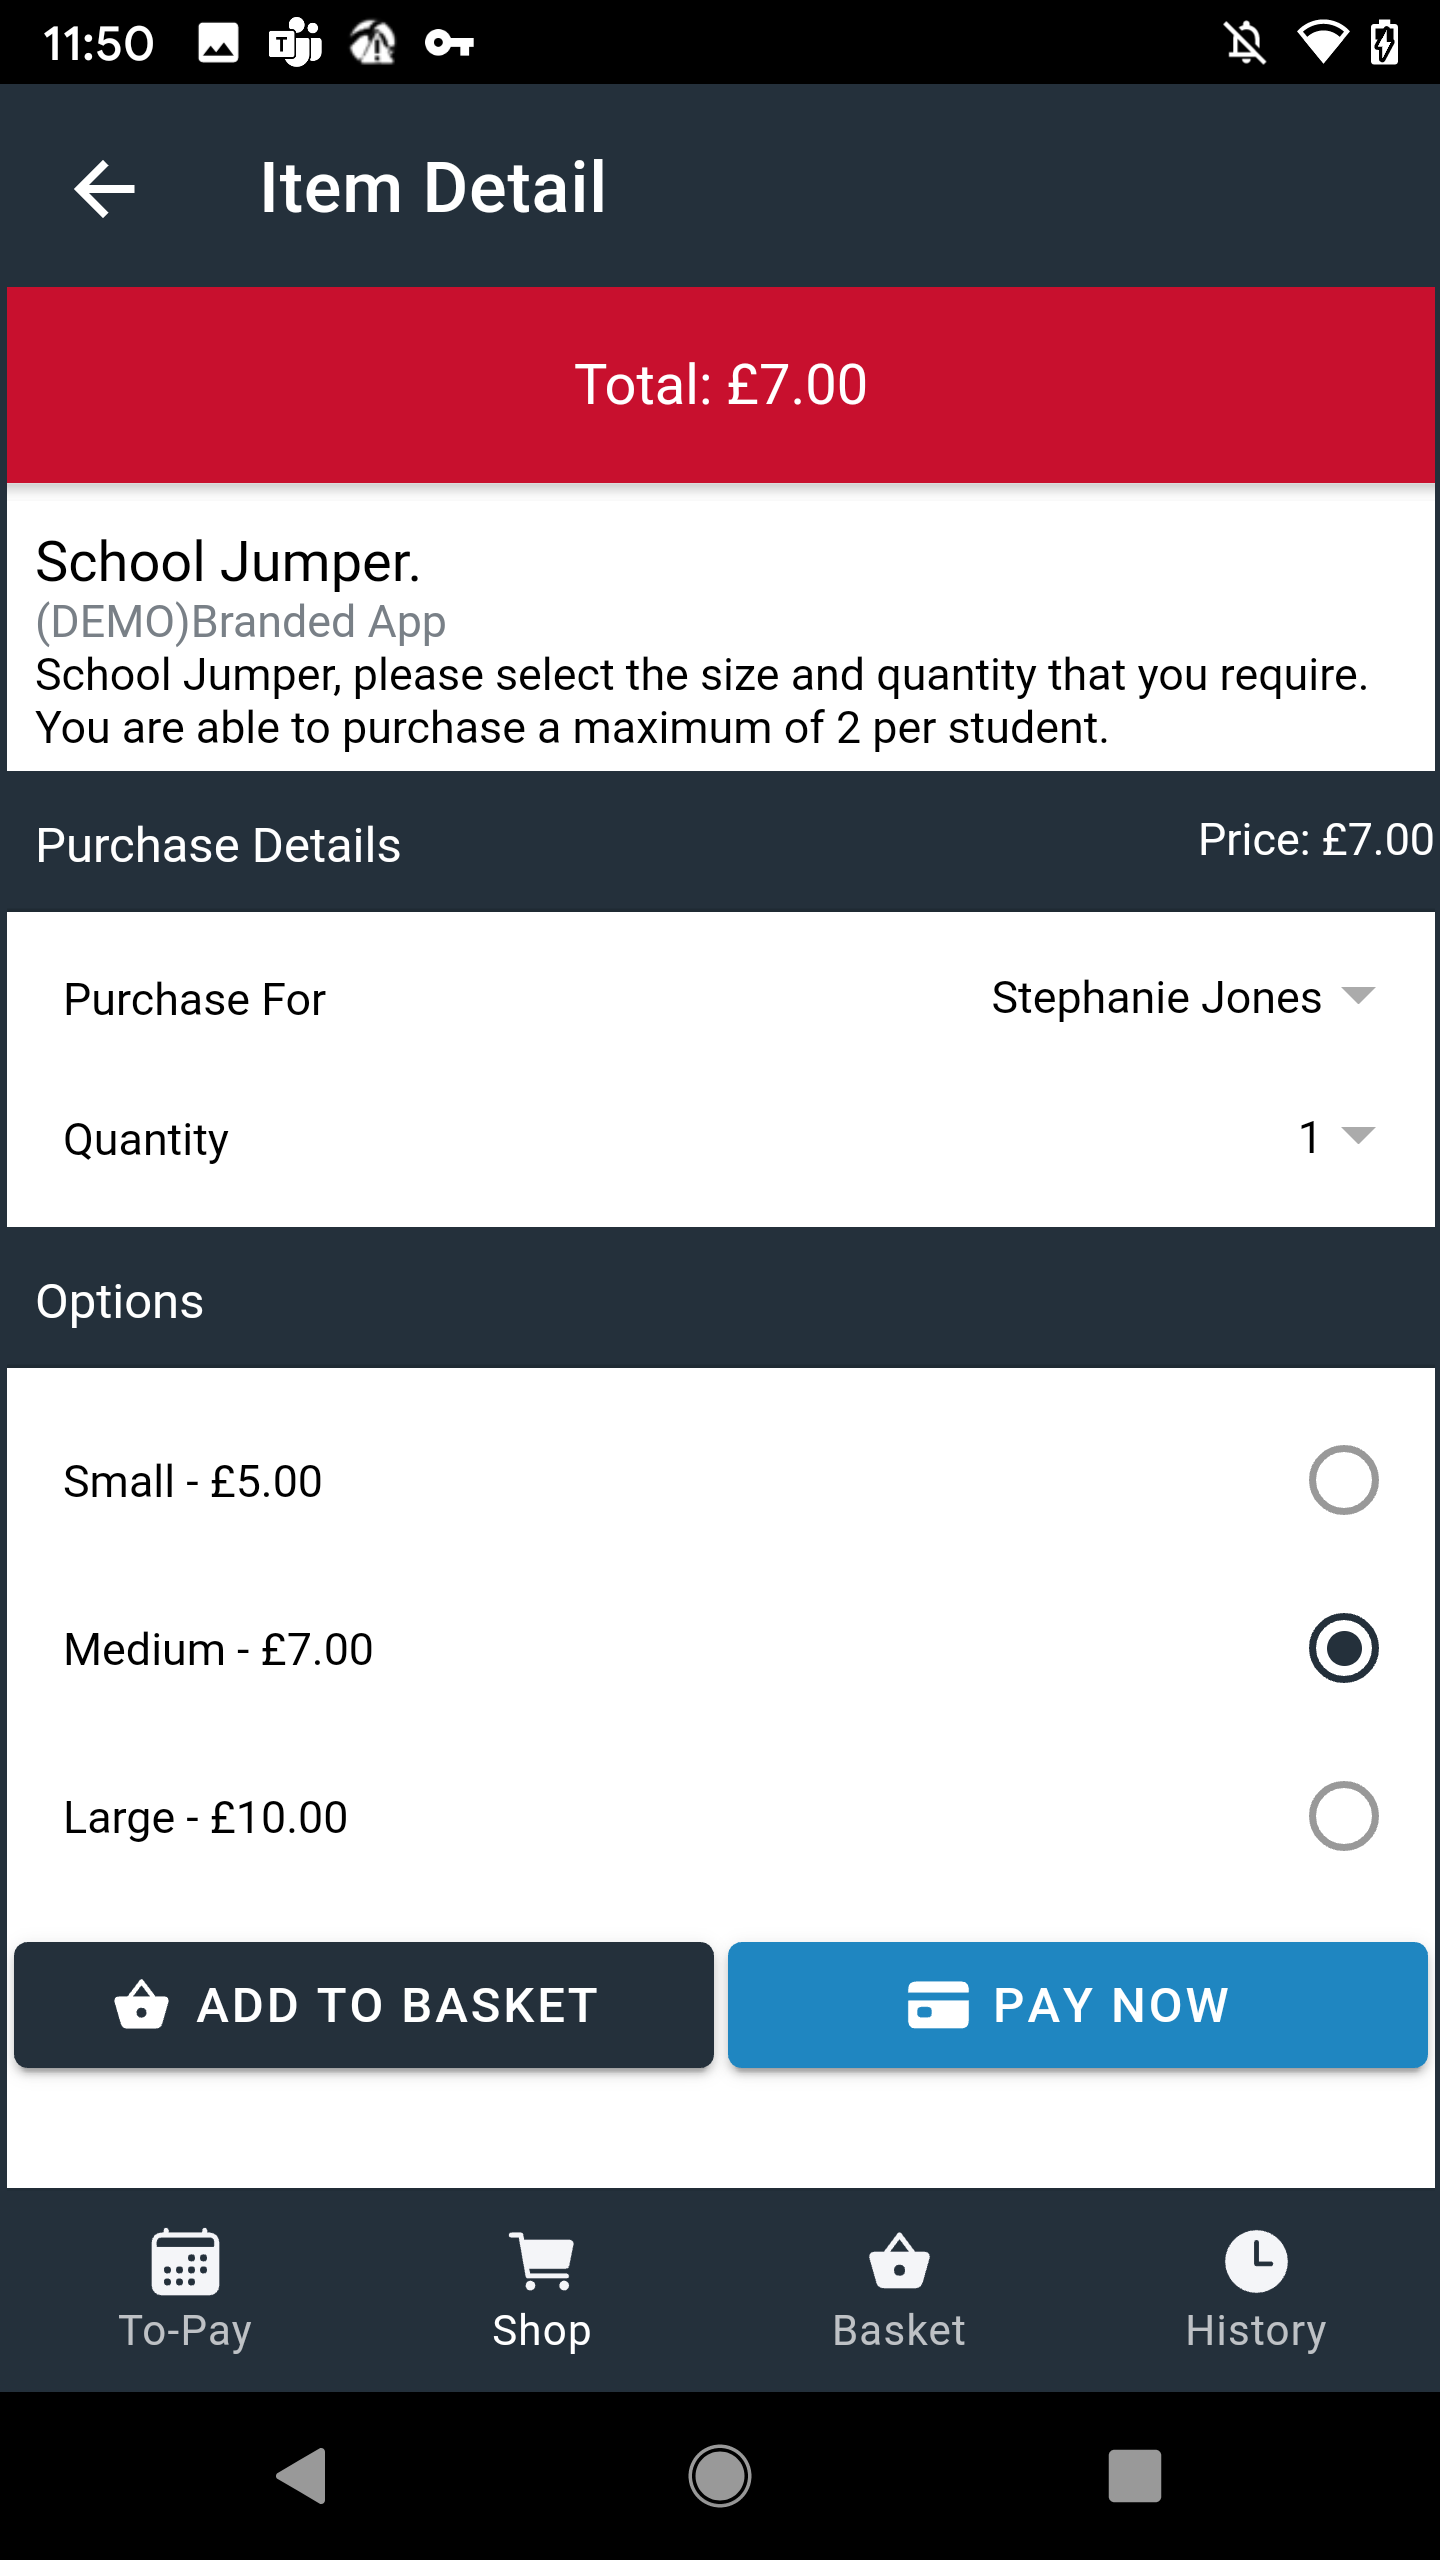This screenshot has width=1440, height=2560.
Task: Tap the Android recent apps square
Action: pos(1135,2476)
